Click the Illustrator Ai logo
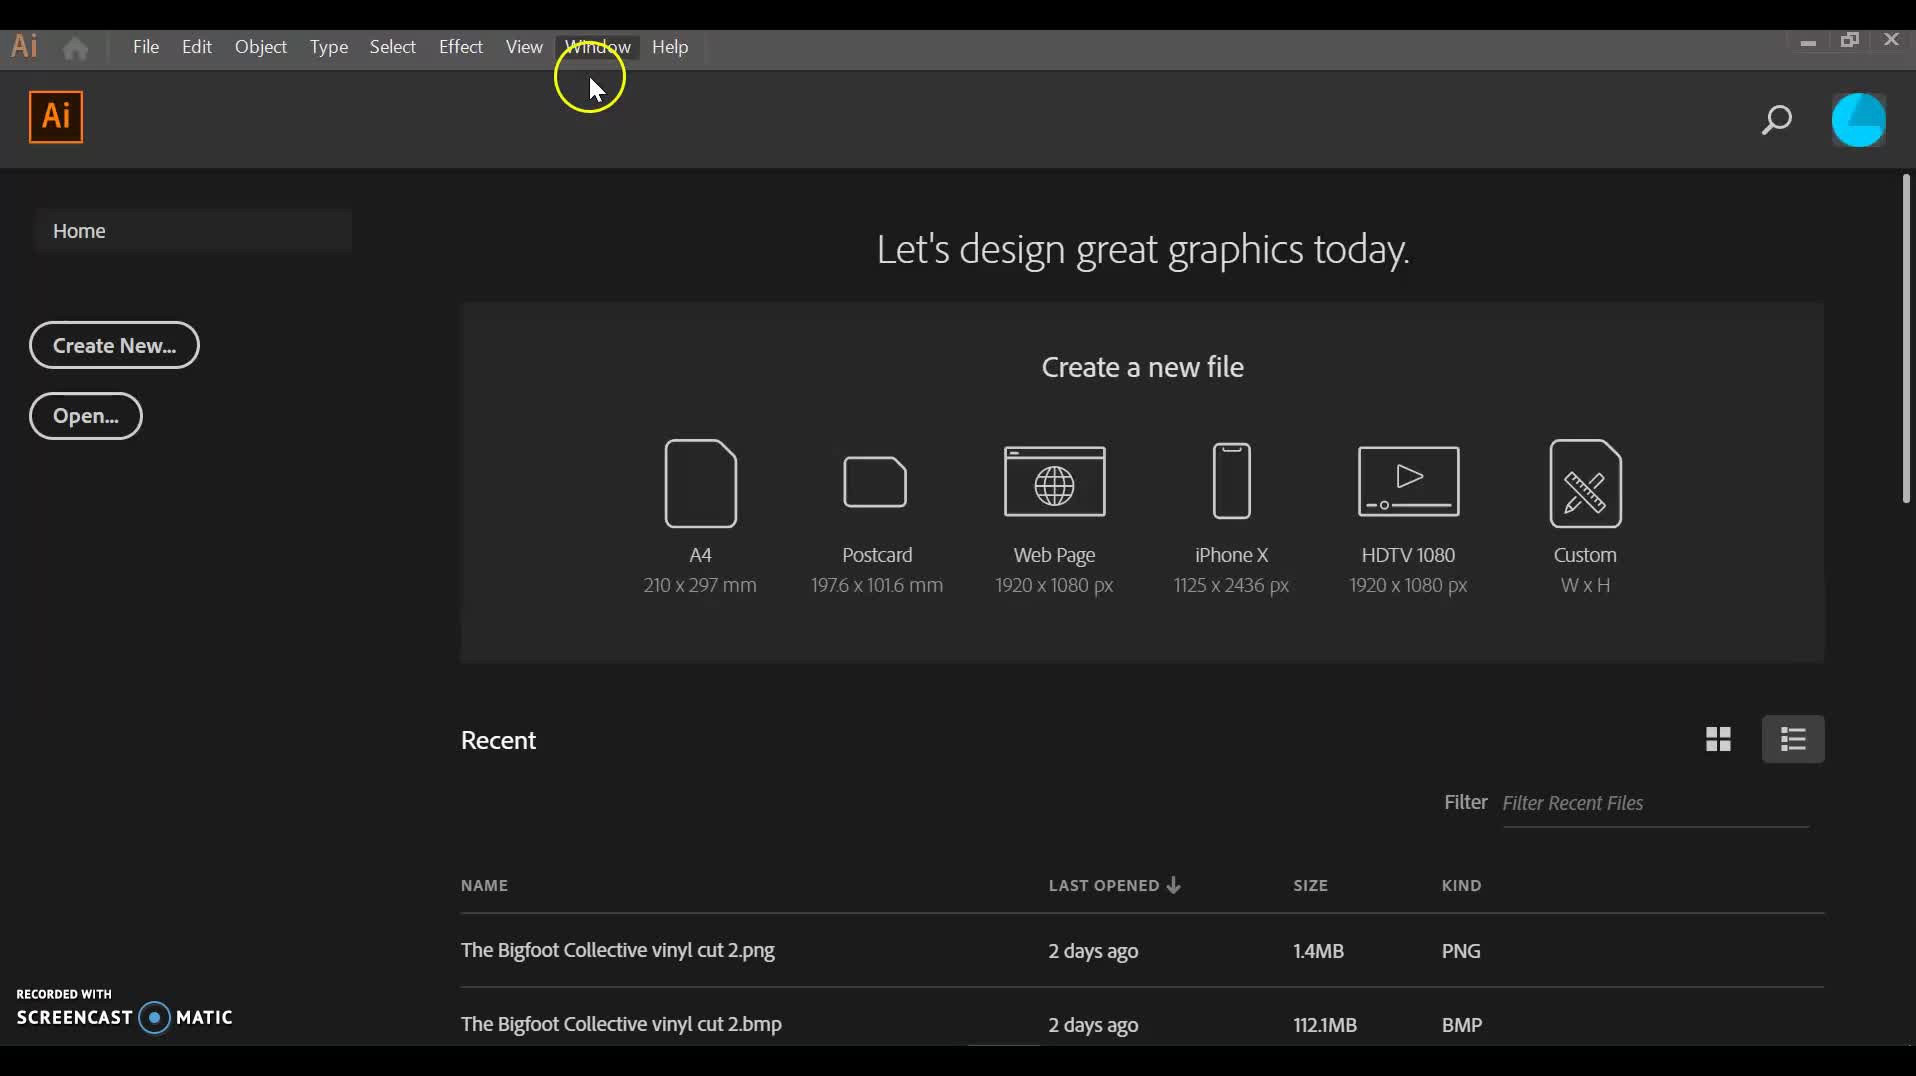 56,116
